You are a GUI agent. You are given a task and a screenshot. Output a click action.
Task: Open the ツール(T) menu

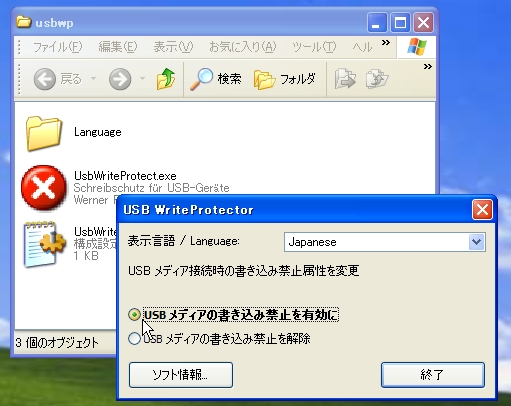pyautogui.click(x=314, y=47)
